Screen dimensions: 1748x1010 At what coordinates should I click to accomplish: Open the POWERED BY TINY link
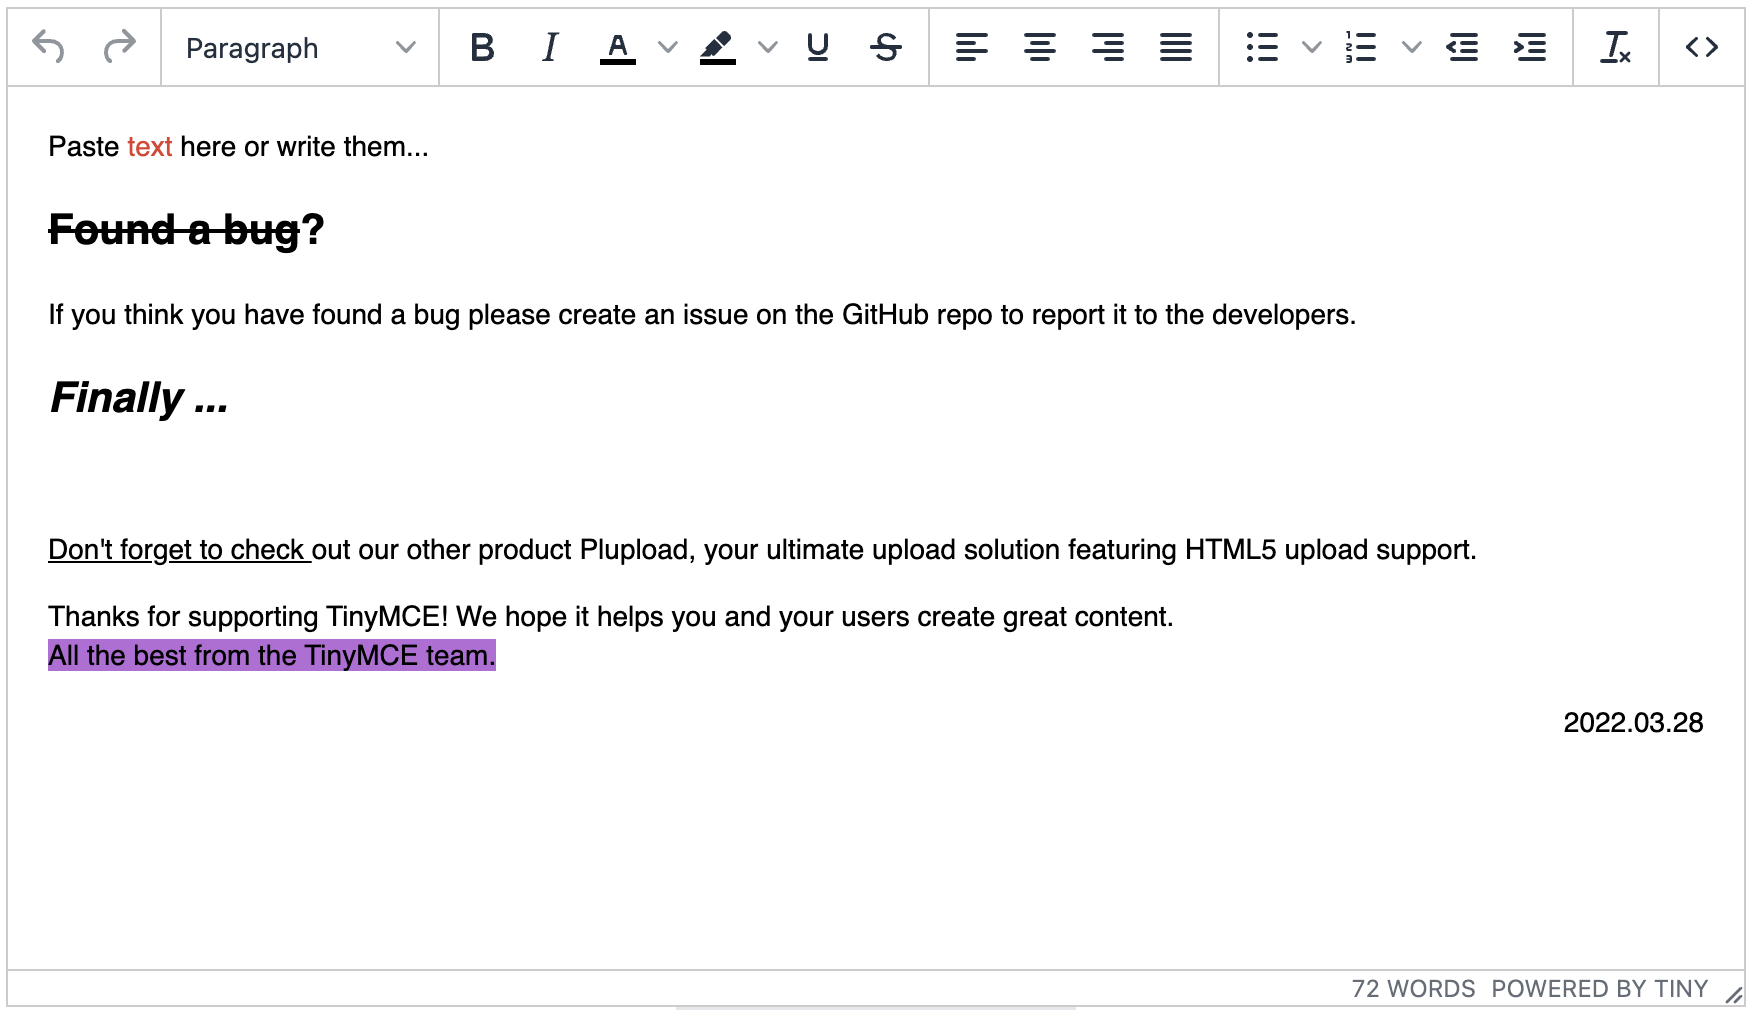1599,989
